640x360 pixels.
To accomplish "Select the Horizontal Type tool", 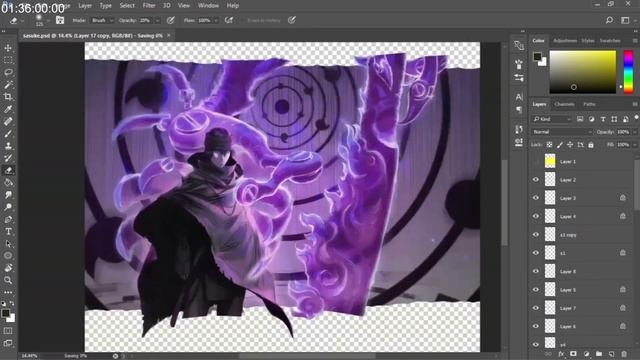I will coord(8,231).
